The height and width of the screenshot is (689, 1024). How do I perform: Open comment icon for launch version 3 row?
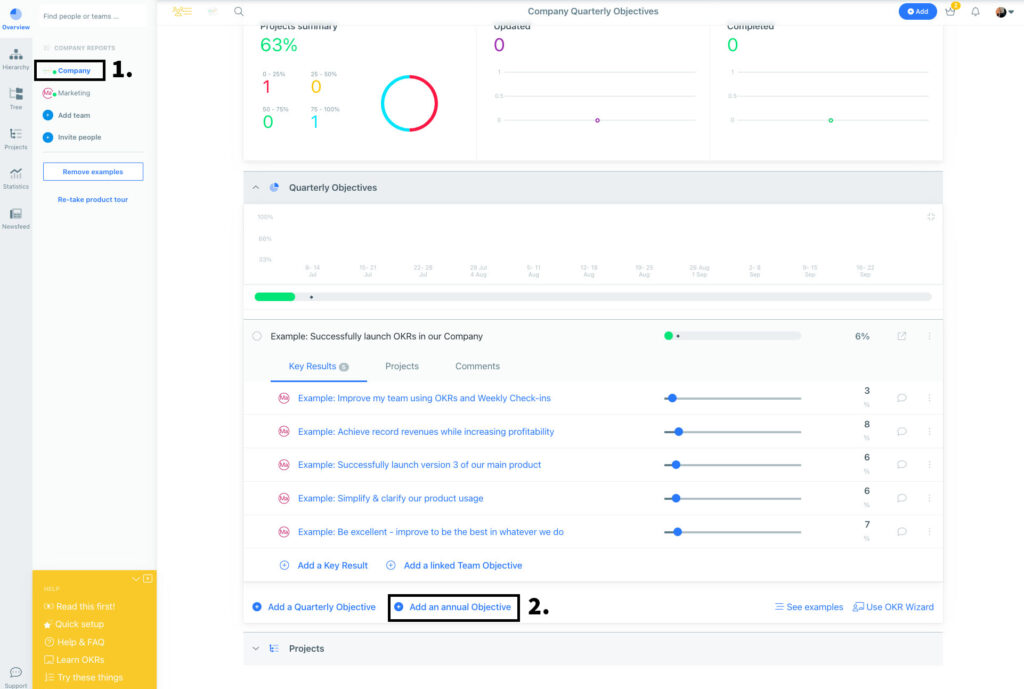902,464
